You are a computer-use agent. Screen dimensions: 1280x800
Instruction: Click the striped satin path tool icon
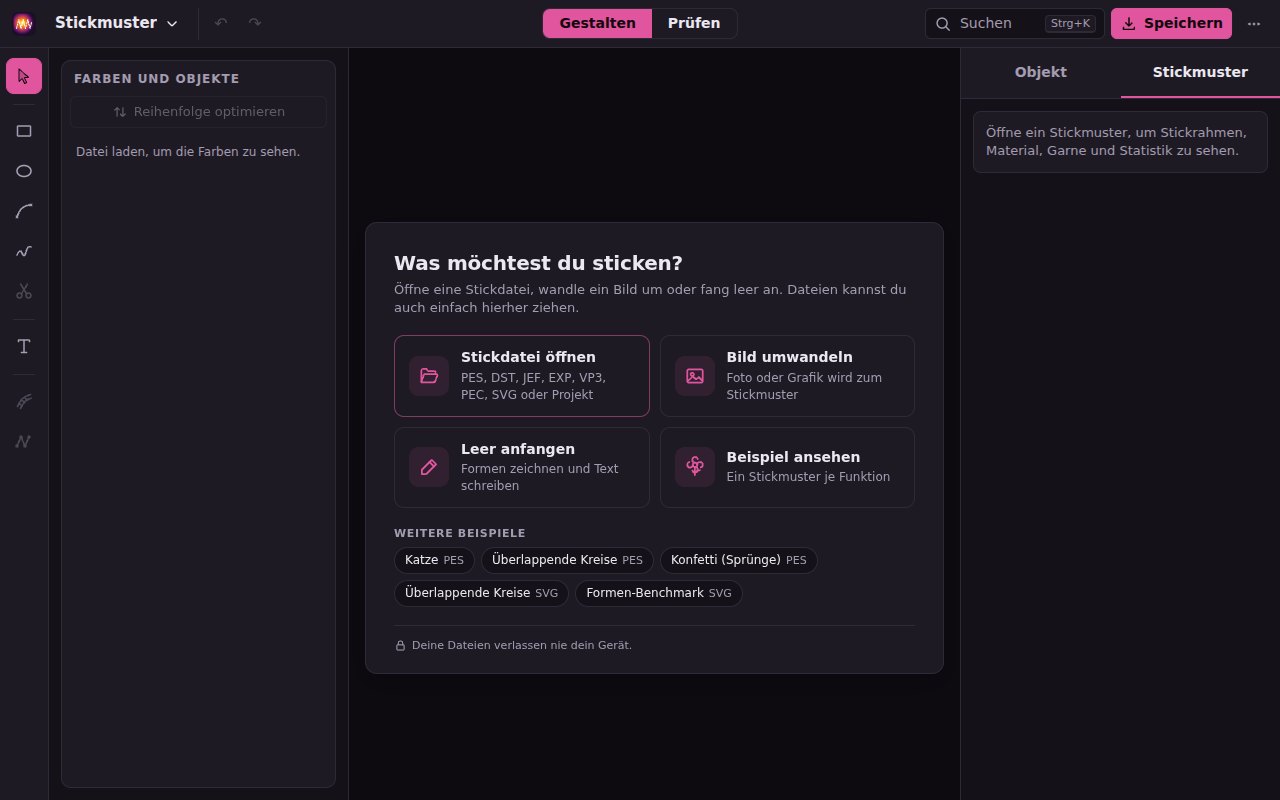[24, 401]
